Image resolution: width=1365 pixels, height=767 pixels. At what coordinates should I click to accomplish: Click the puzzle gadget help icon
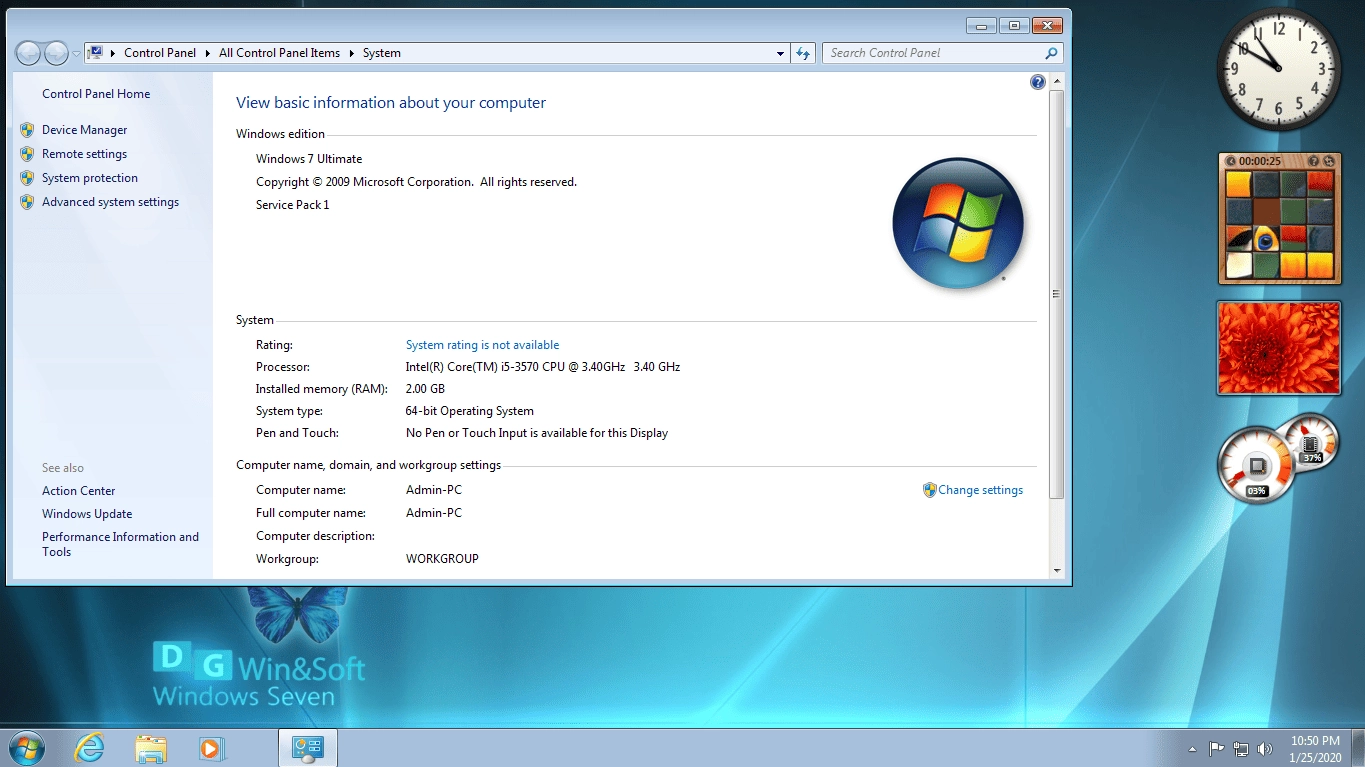tap(1314, 161)
